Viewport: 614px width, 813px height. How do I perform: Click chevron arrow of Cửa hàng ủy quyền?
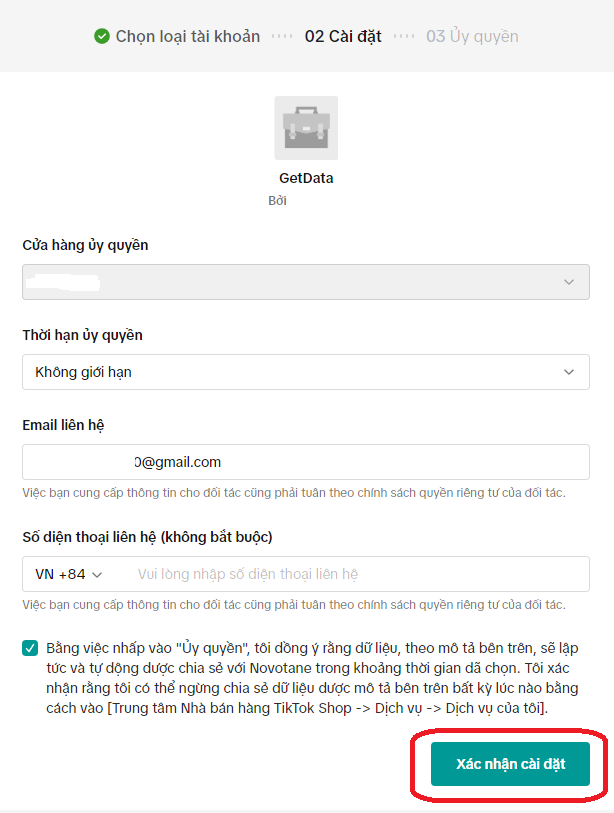[x=569, y=282]
